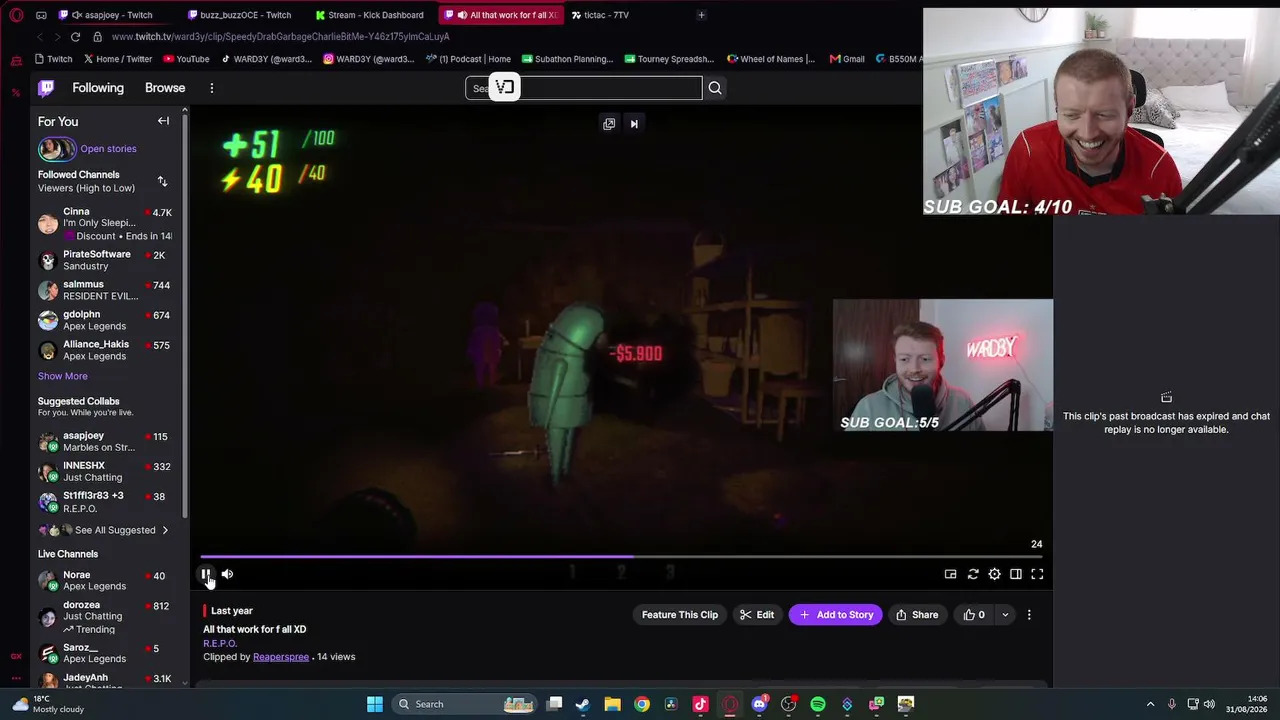Open saimmus channel in sidebar

click(105, 290)
